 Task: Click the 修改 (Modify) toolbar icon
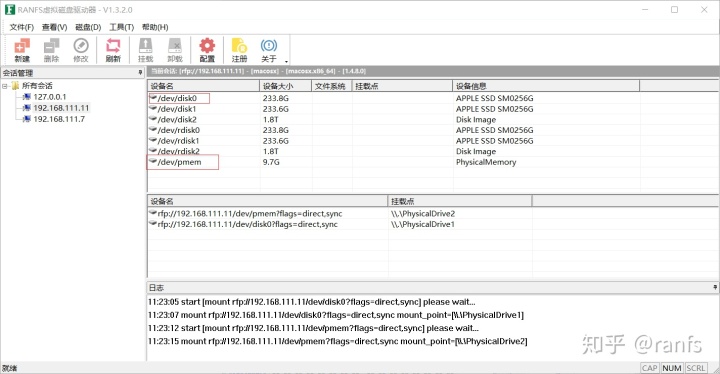click(80, 50)
